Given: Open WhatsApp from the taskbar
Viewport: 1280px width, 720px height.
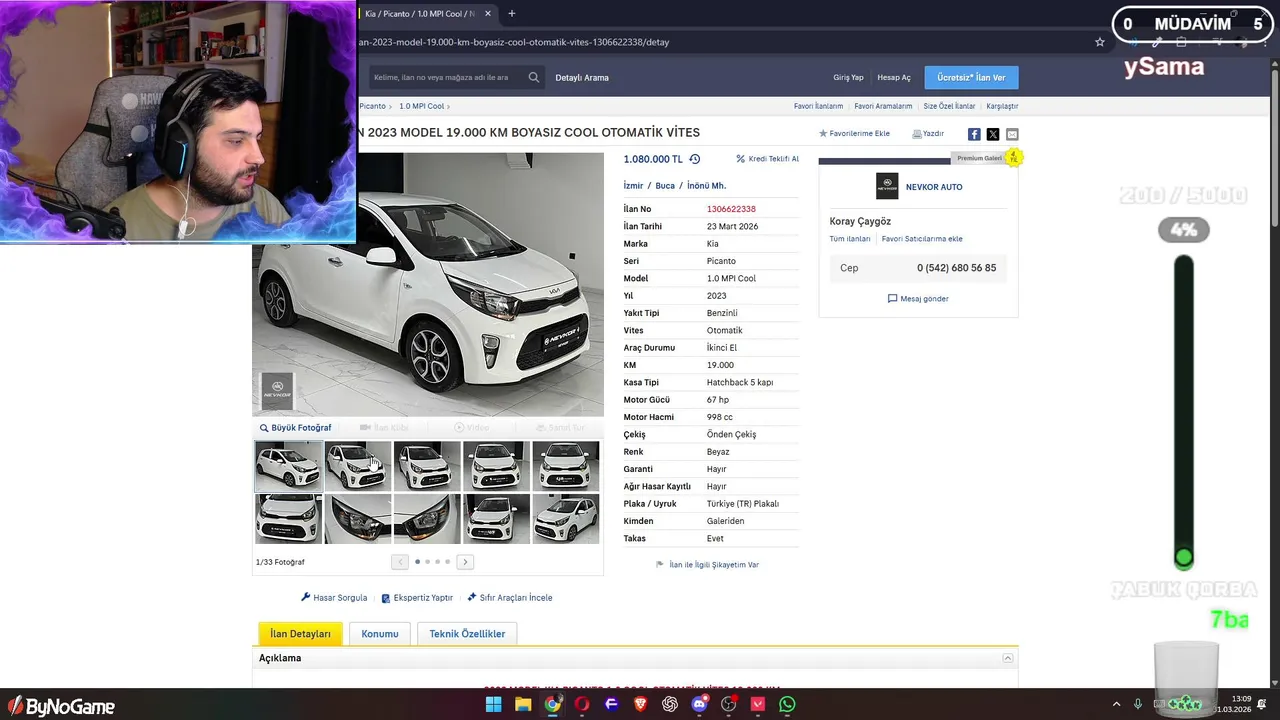Looking at the screenshot, I should pos(788,704).
